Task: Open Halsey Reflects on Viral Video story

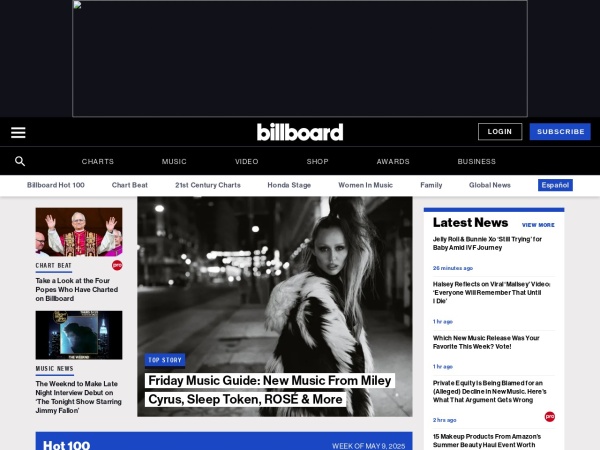Action: (491, 292)
